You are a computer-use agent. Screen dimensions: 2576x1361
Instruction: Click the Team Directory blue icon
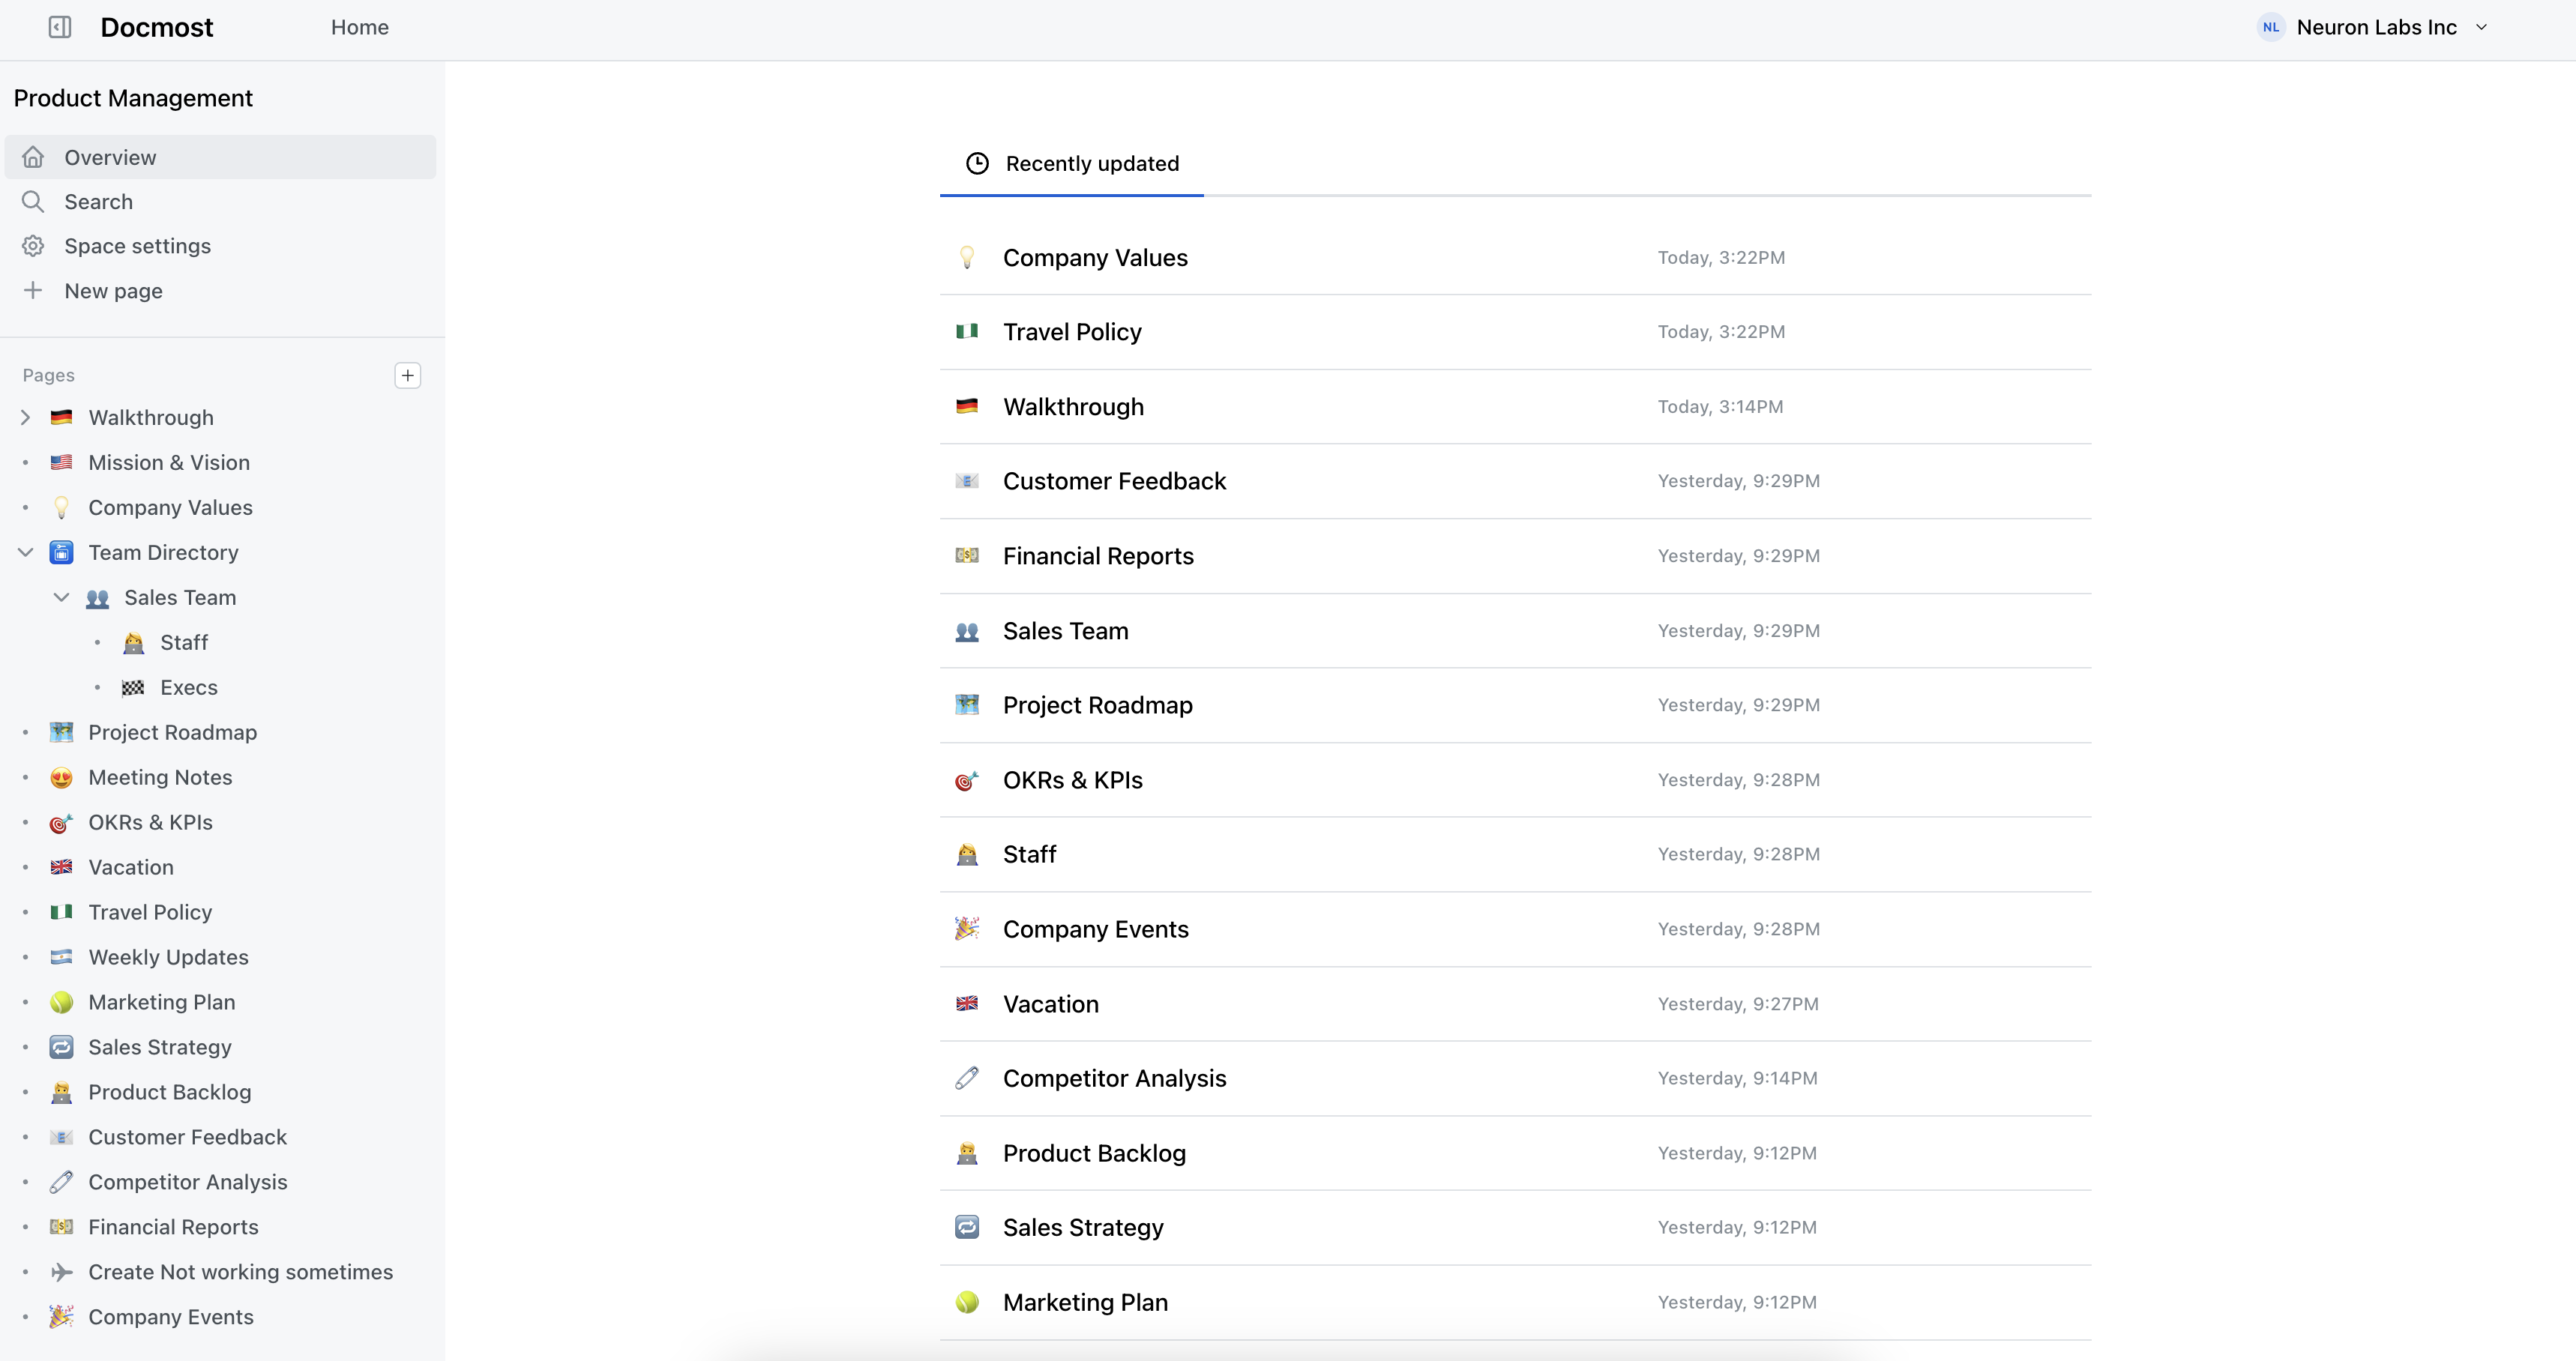click(x=61, y=552)
